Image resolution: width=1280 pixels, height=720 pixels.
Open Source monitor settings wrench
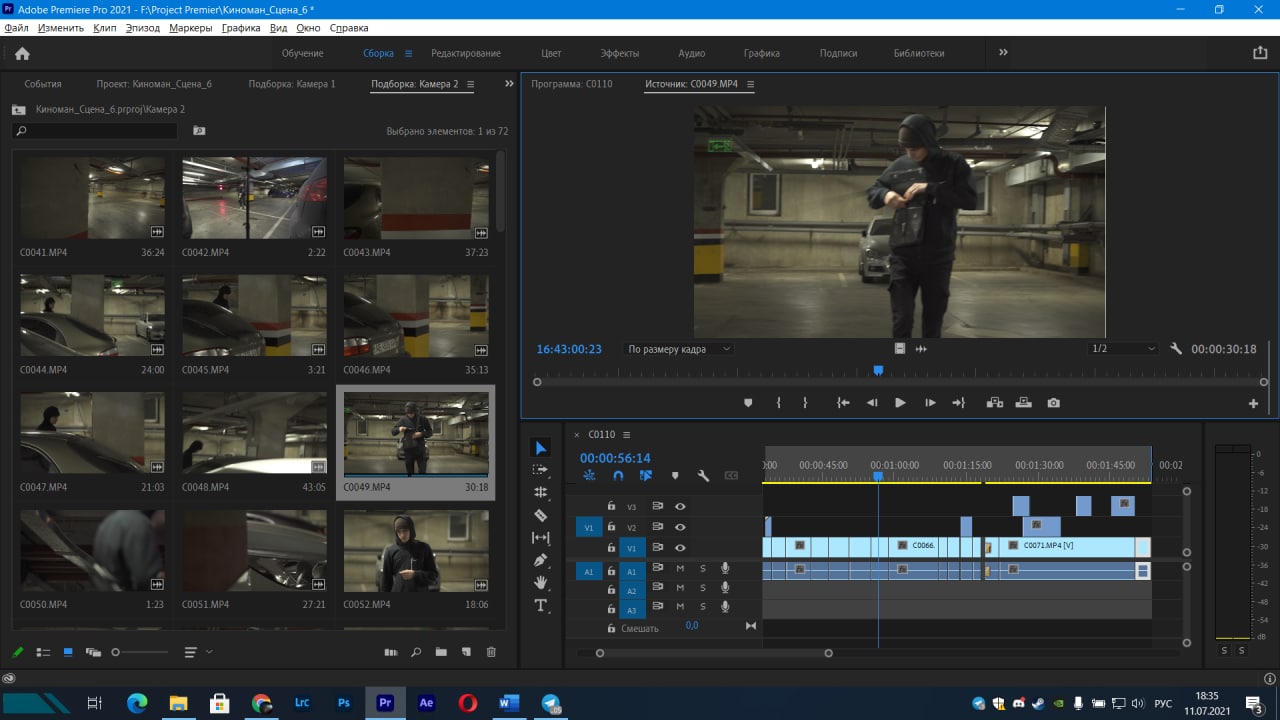coord(1176,349)
